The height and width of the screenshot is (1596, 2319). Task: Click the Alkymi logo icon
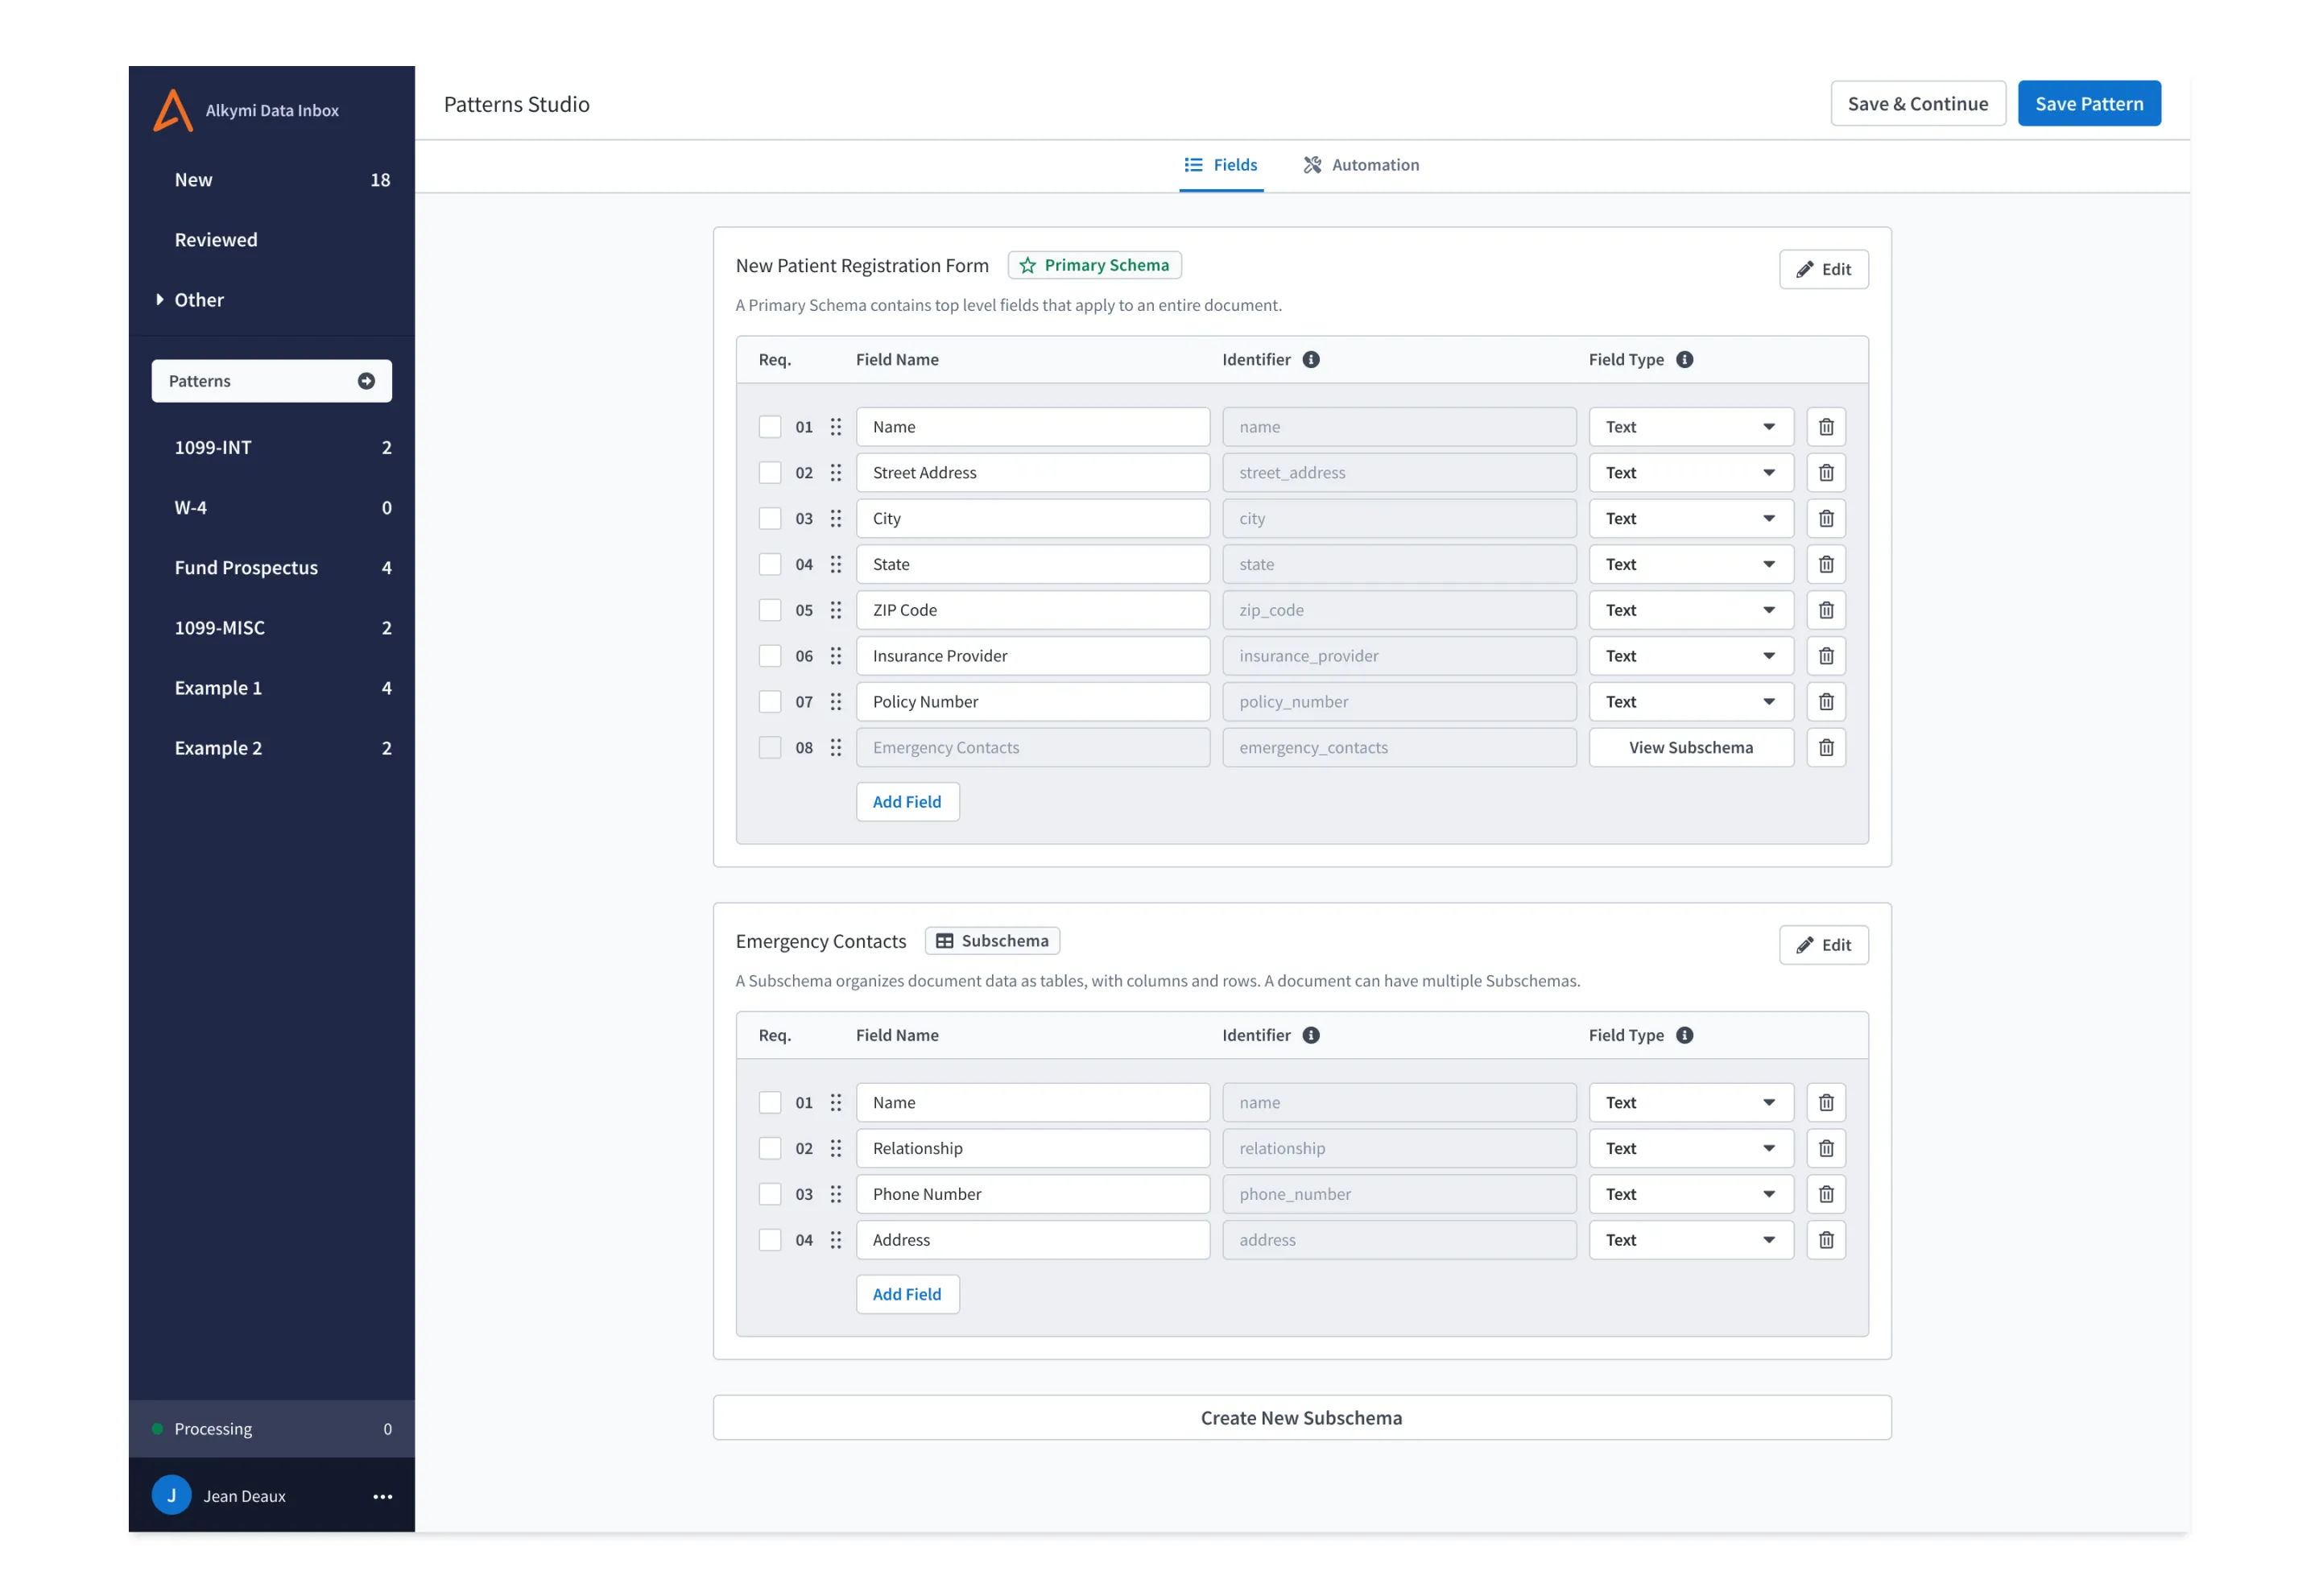click(172, 110)
